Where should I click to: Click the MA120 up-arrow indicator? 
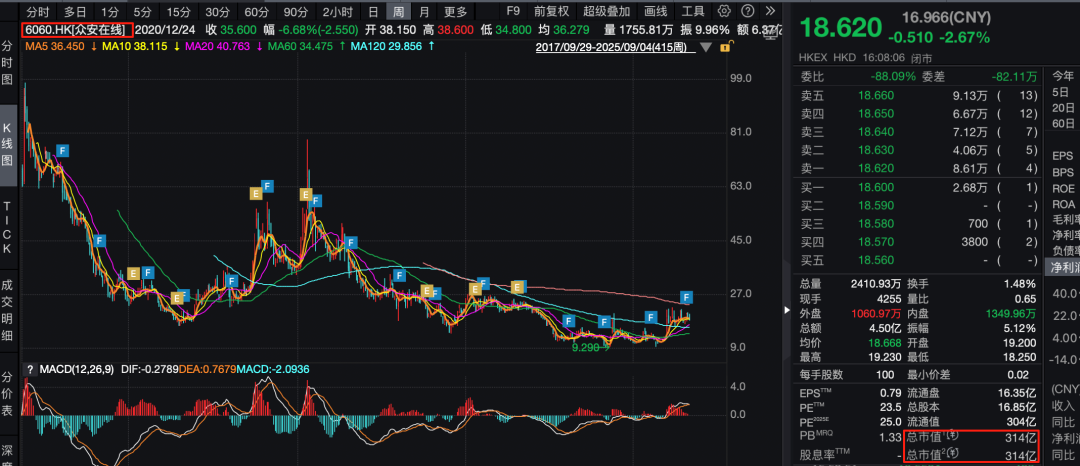[431, 46]
